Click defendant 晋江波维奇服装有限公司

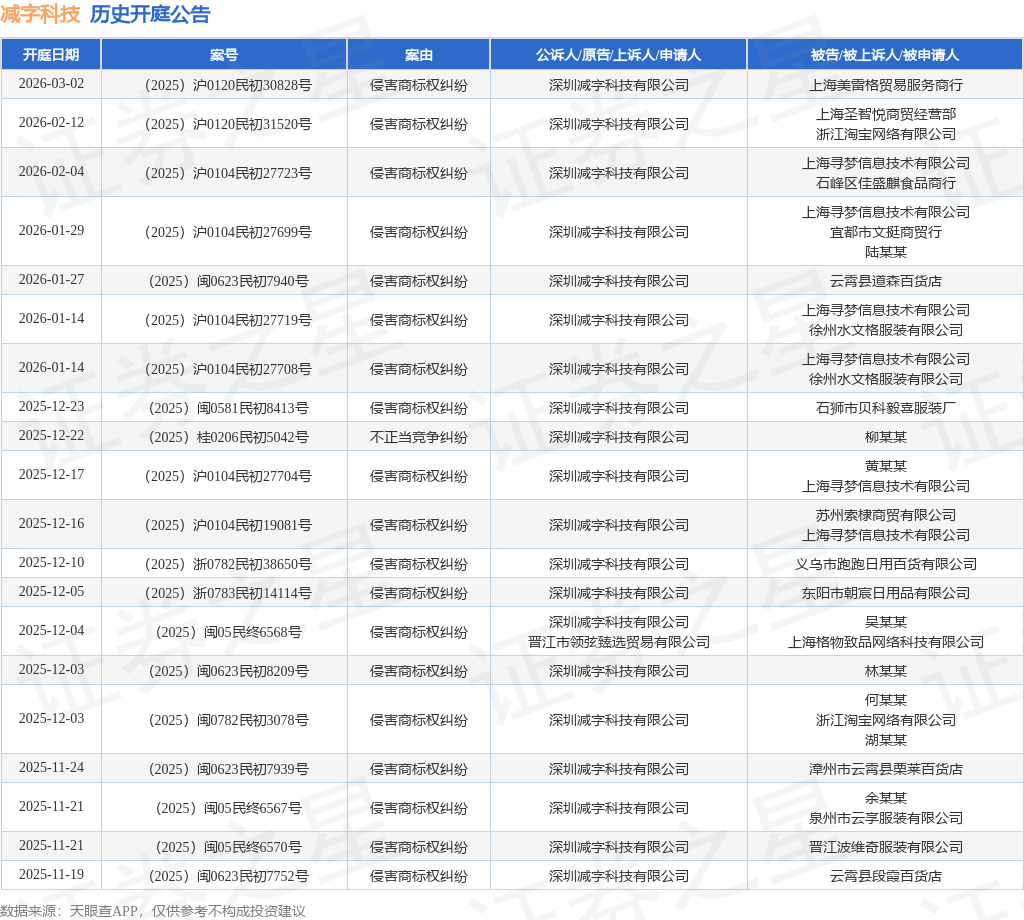point(886,847)
